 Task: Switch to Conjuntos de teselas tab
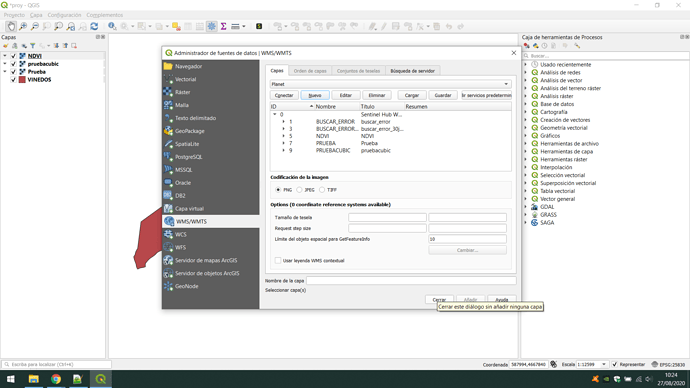(x=358, y=71)
